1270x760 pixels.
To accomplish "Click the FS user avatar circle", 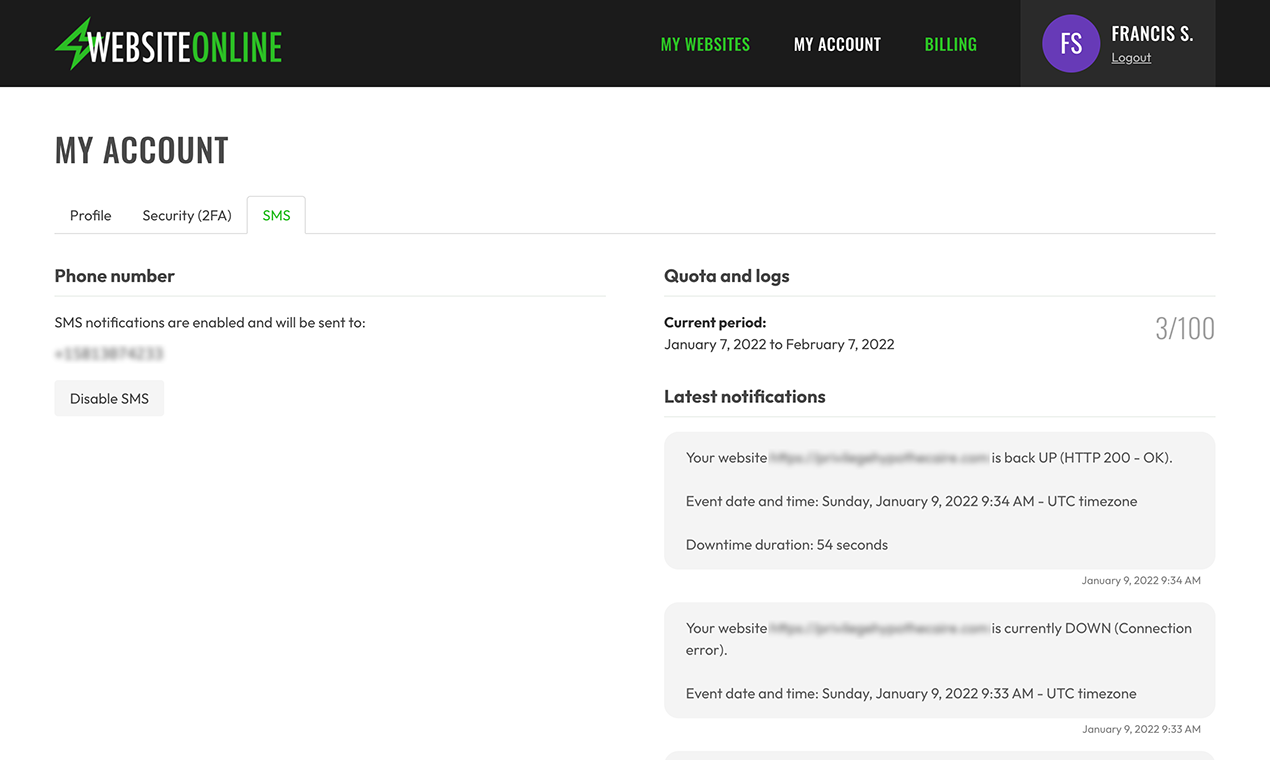I will tap(1071, 44).
